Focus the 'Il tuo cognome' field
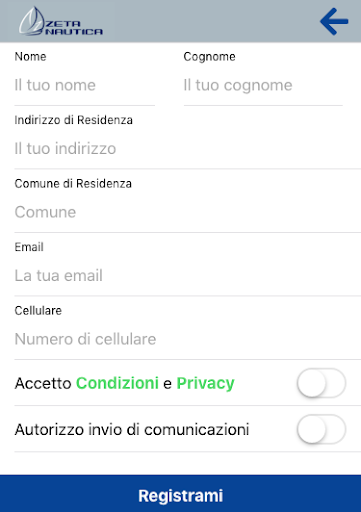Viewport: 361px width, 512px height. [263, 85]
